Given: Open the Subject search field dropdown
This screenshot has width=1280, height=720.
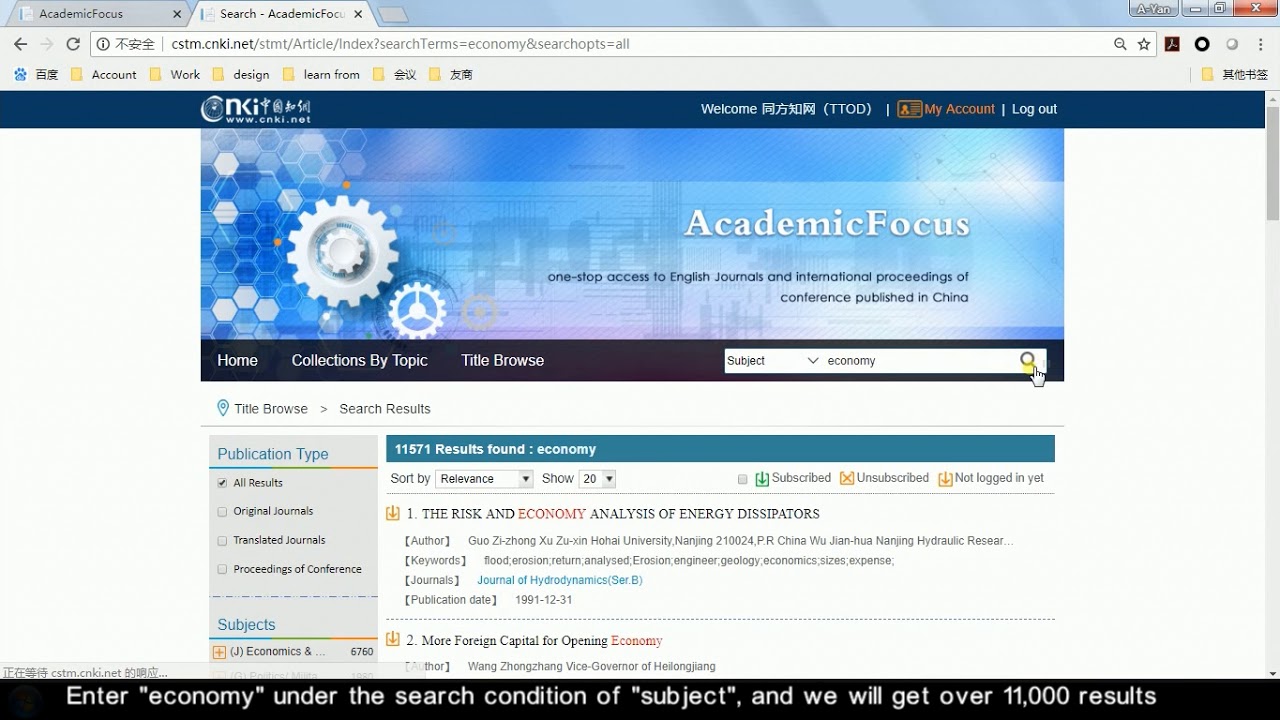Looking at the screenshot, I should [x=772, y=361].
